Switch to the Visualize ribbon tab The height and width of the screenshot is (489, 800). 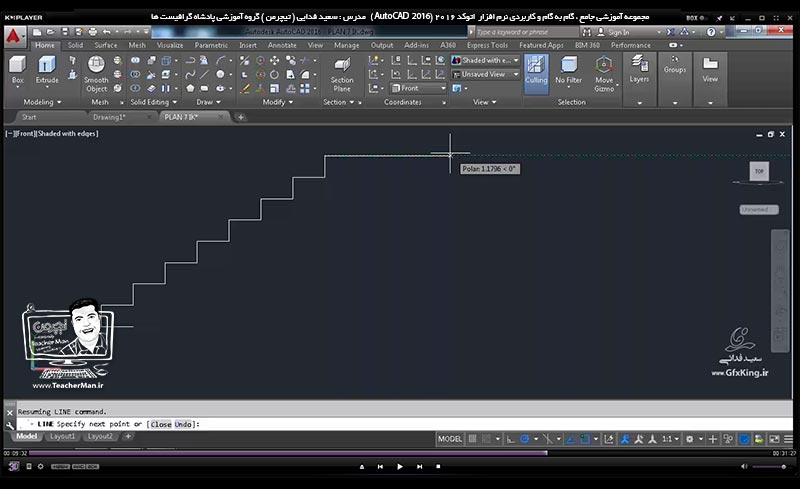[170, 45]
